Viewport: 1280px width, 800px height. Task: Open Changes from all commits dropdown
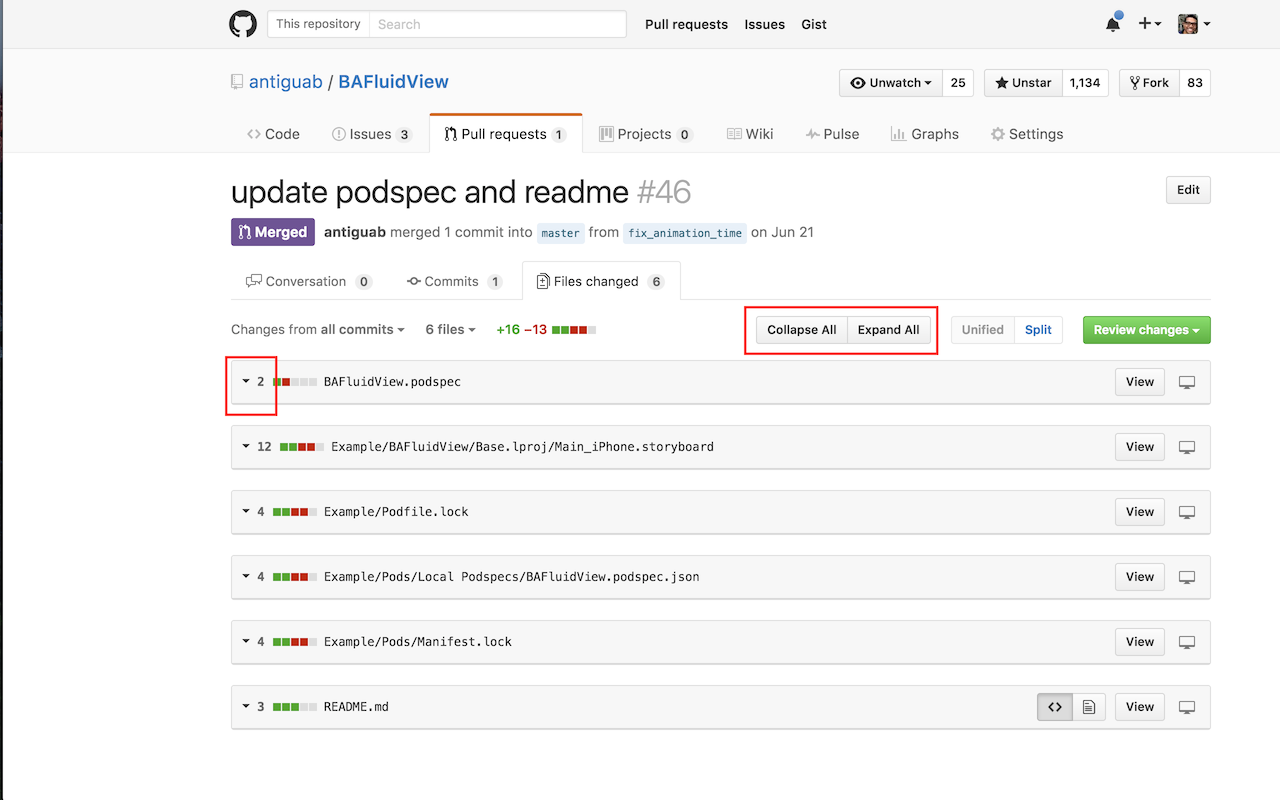(318, 329)
